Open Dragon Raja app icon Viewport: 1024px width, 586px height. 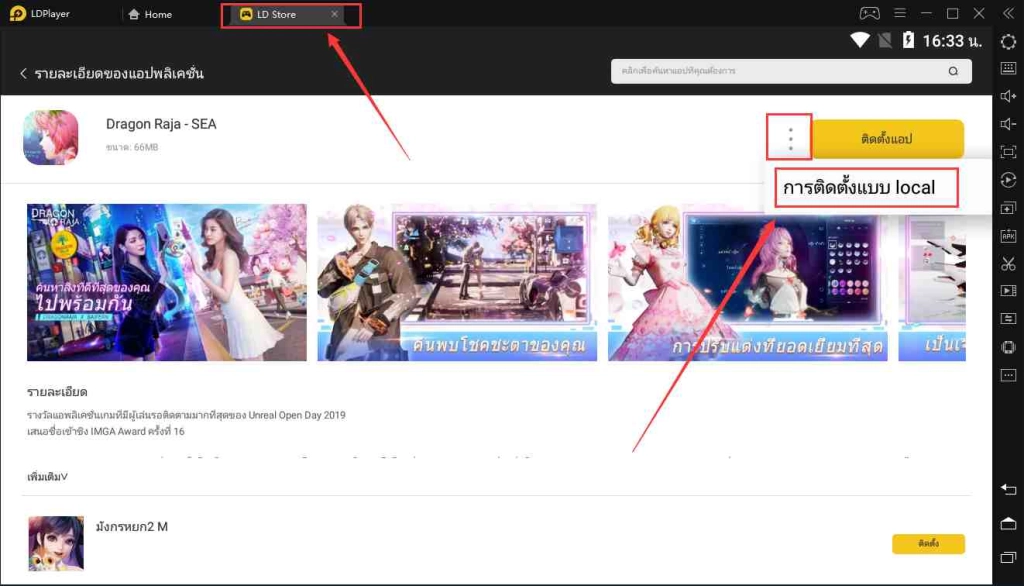point(50,137)
